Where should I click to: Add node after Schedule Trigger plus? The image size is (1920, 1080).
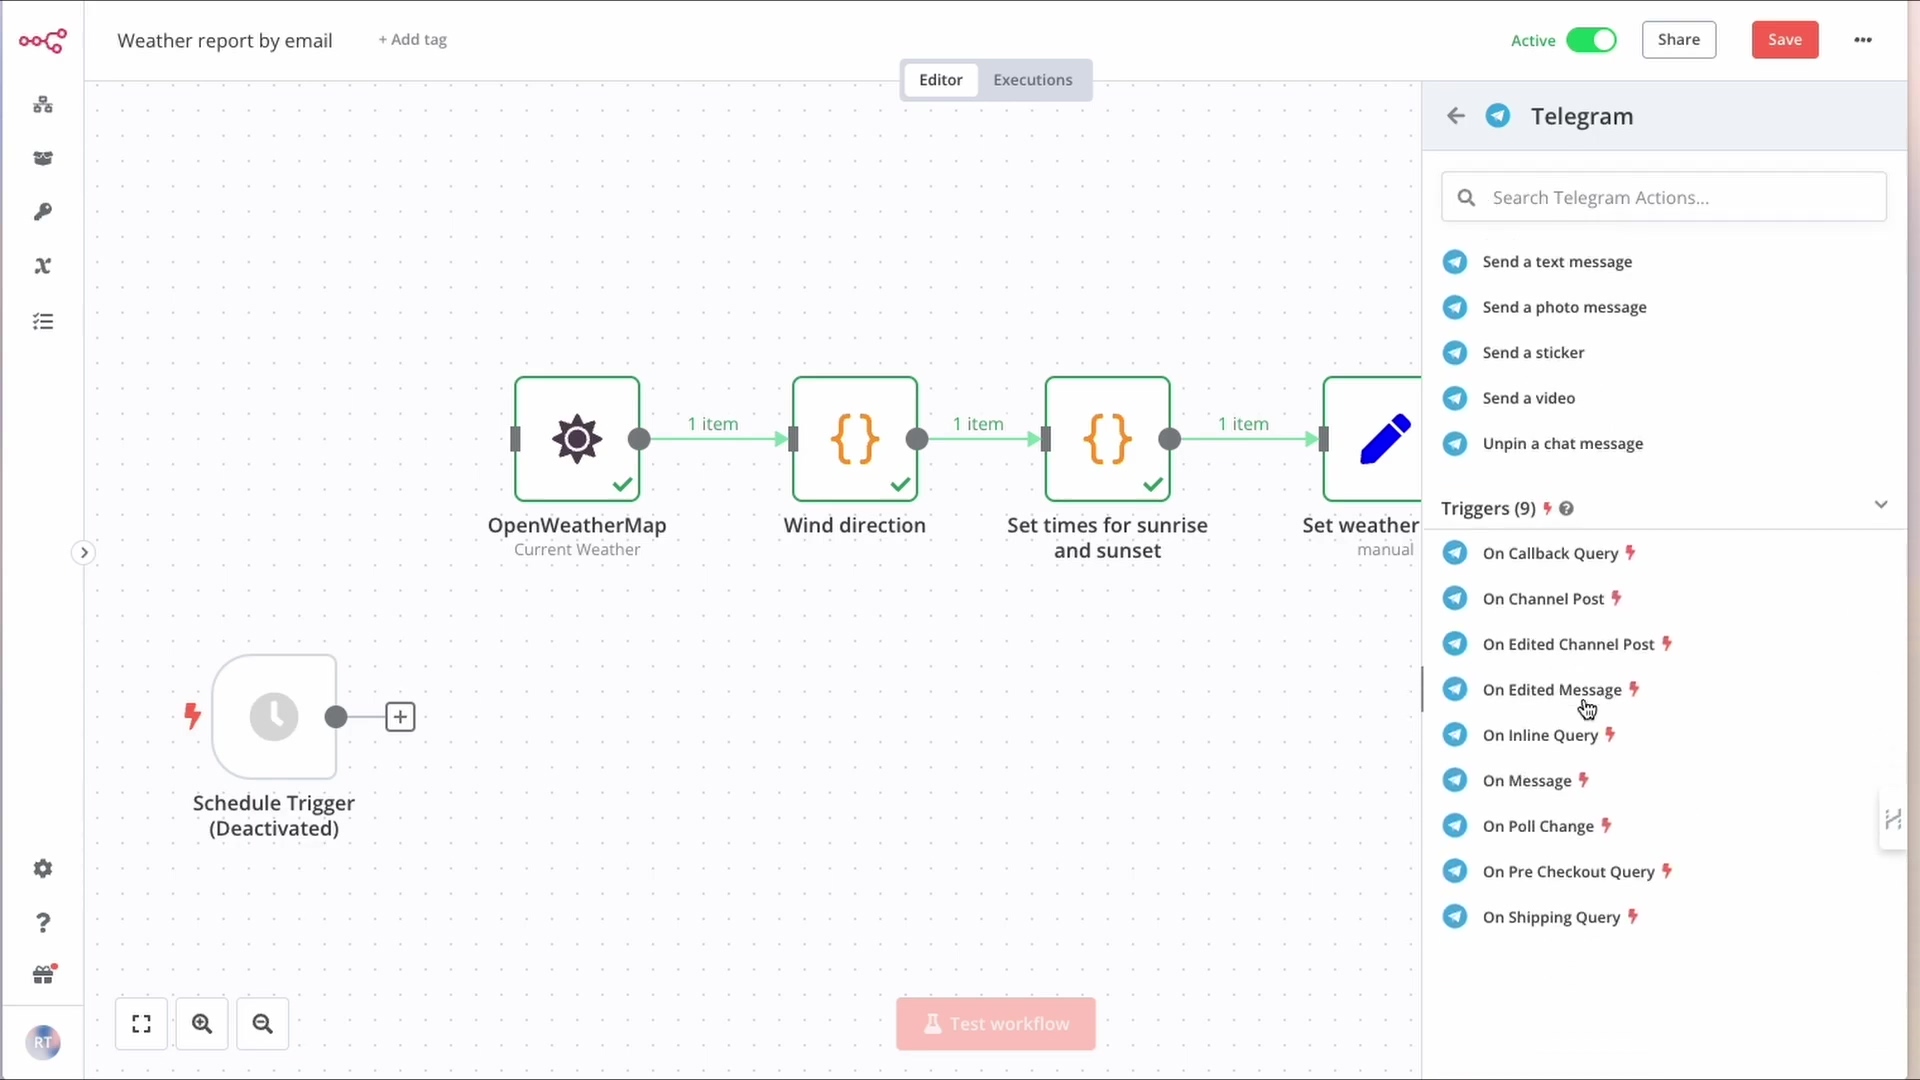[400, 717]
